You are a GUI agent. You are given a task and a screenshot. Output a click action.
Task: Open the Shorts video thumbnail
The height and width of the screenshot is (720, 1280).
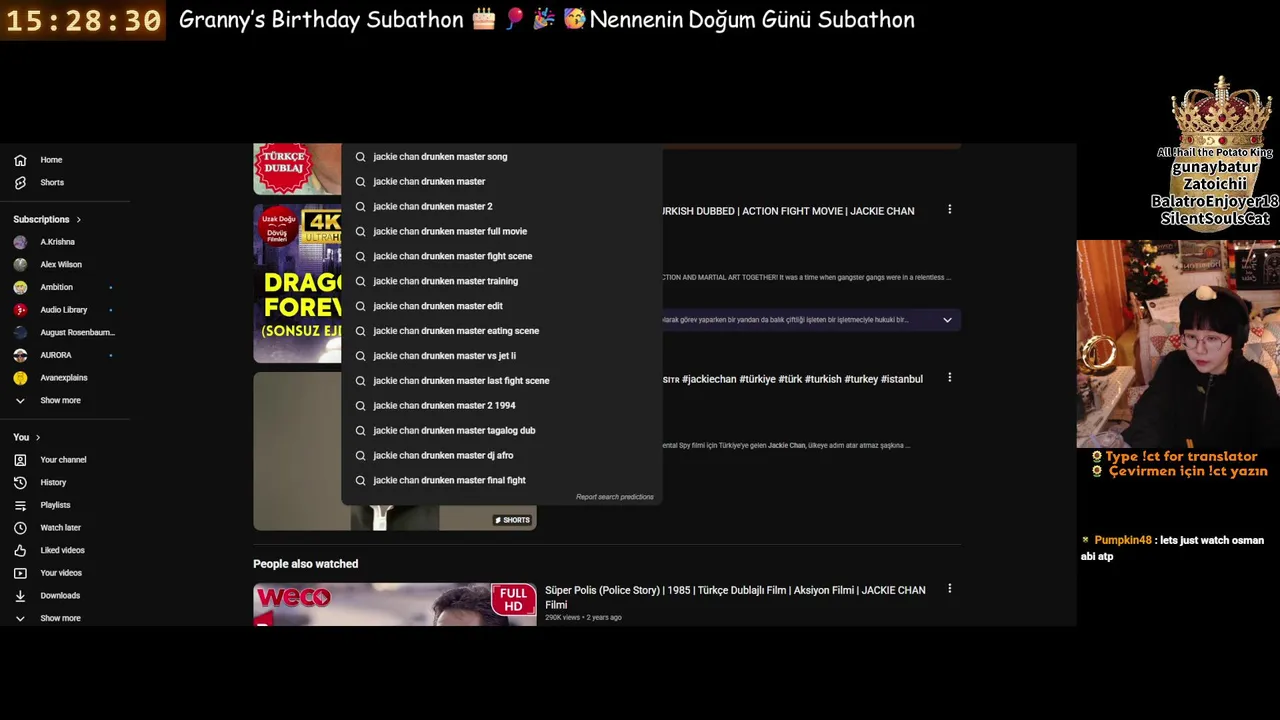[x=395, y=451]
